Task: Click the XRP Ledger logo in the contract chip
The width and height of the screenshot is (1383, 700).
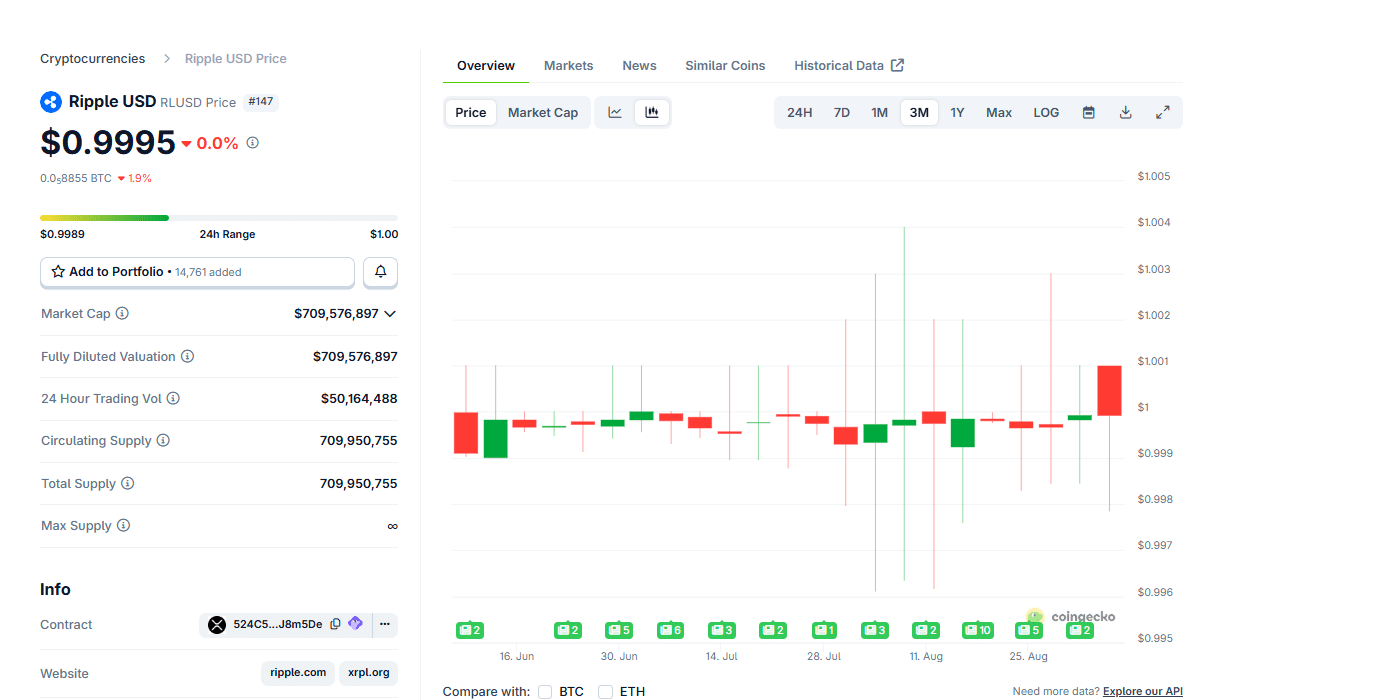Action: pyautogui.click(x=217, y=625)
